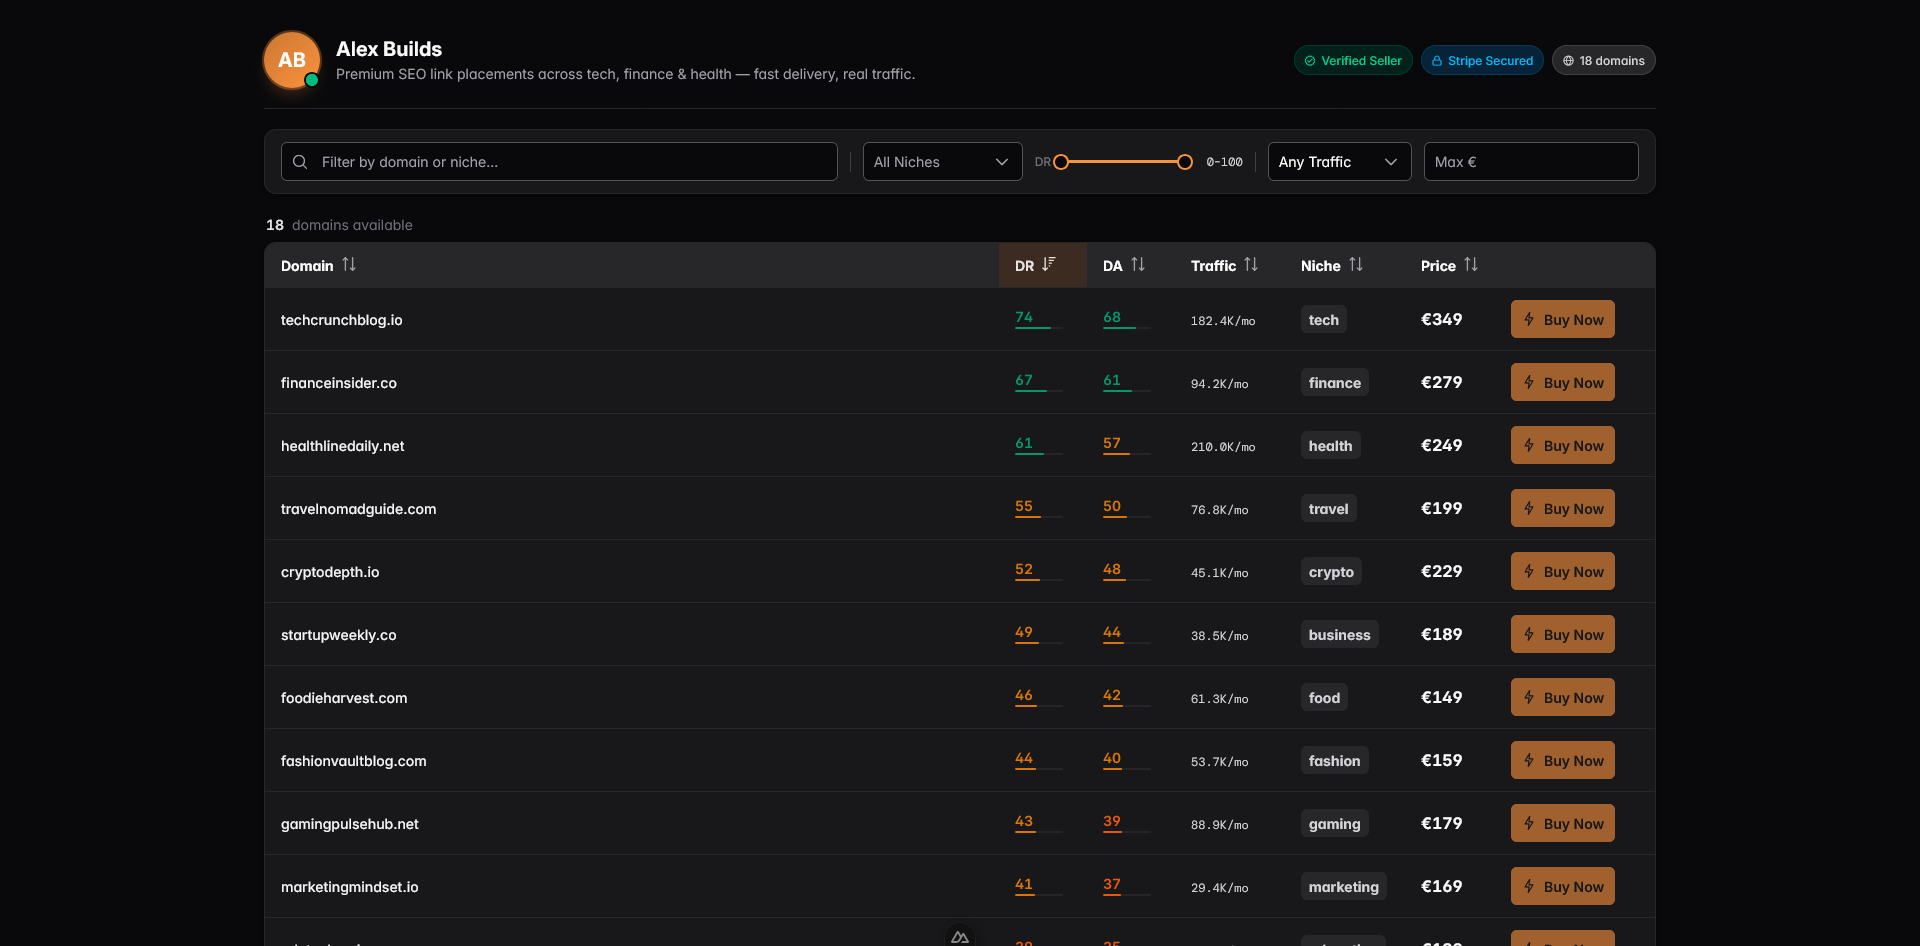The width and height of the screenshot is (1920, 946).
Task: Click the Max € price input field
Action: click(1530, 161)
